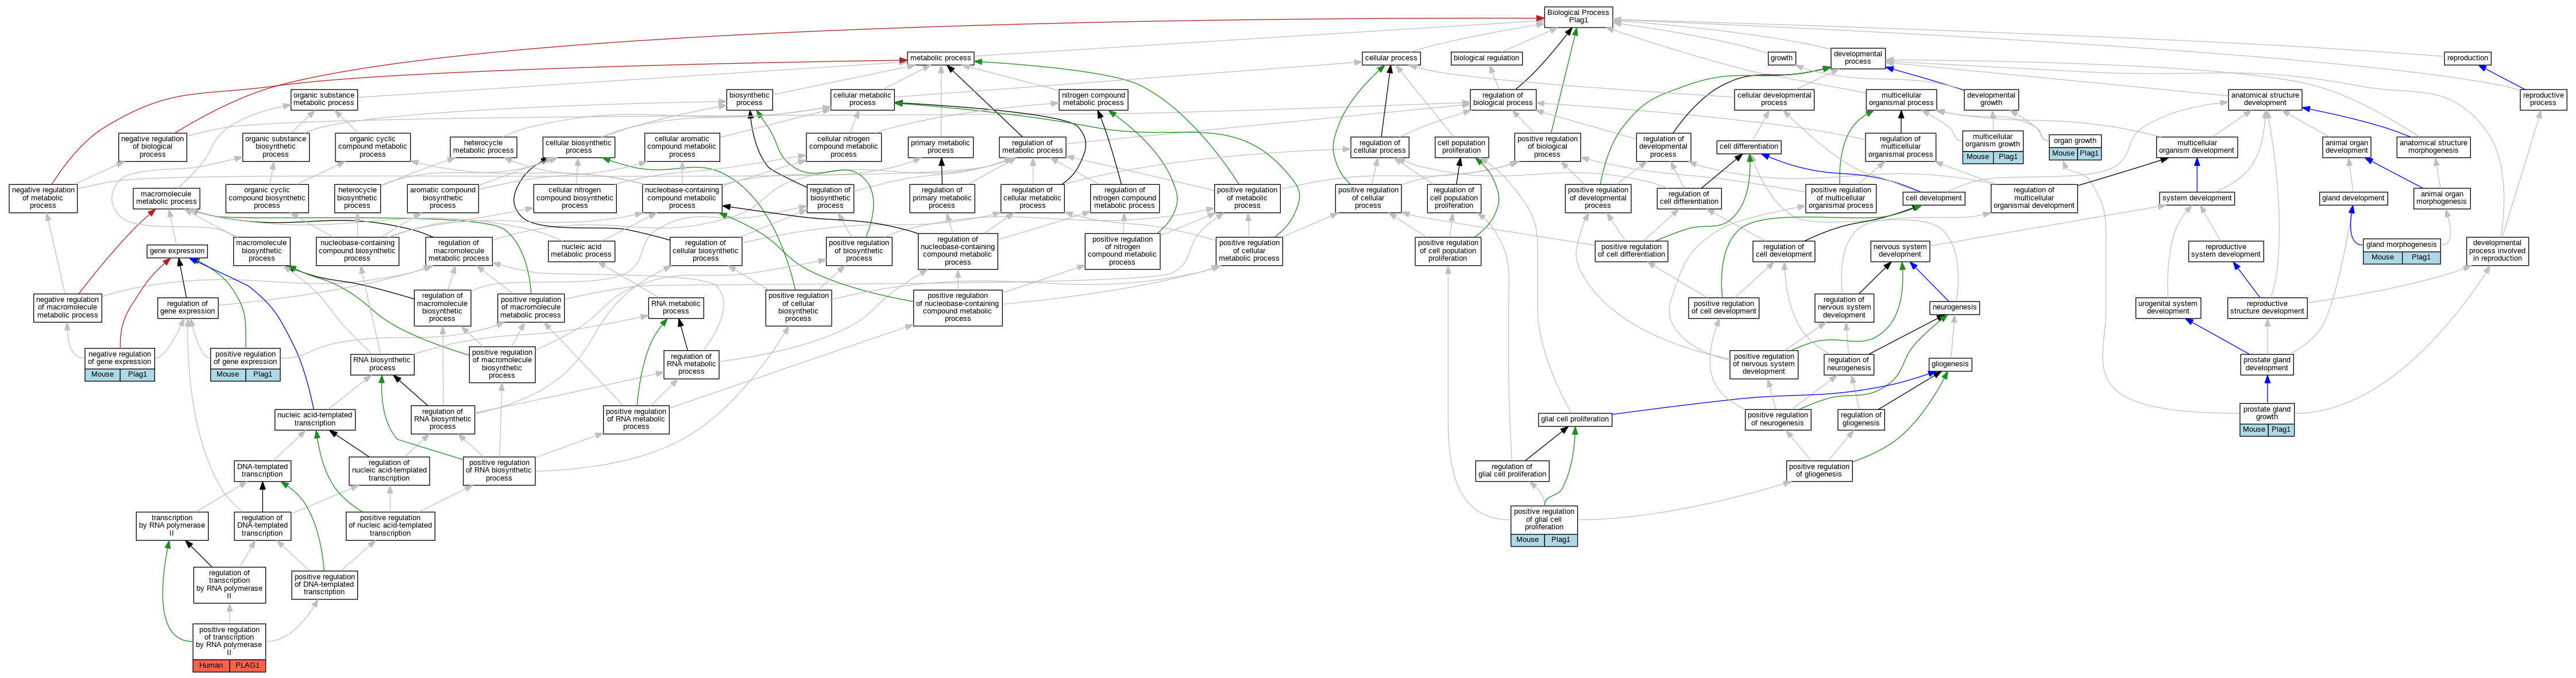The height and width of the screenshot is (678, 2576).
Task: Click the 'reproductive structure development' node
Action: [x=2267, y=307]
